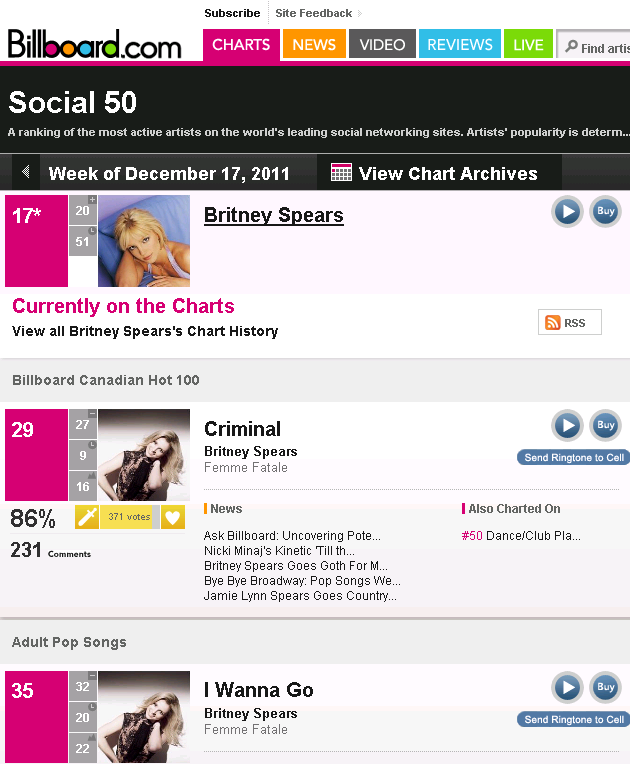Open the CHARTS navigation tab
The image size is (630, 766).
(x=241, y=45)
